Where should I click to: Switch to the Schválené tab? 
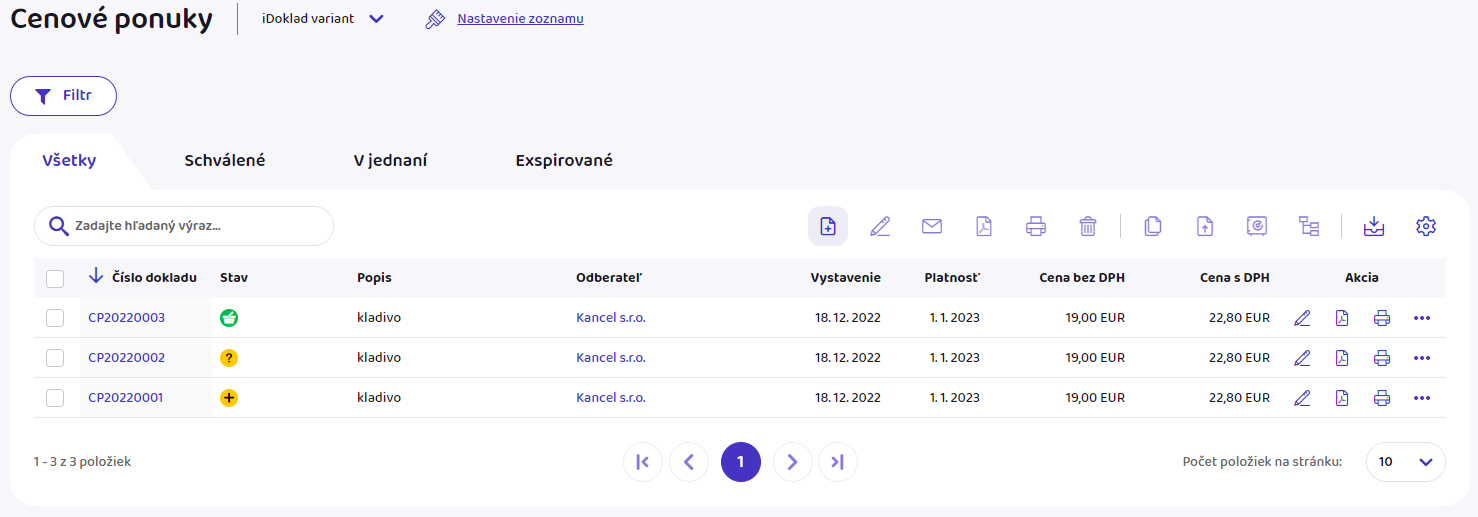pyautogui.click(x=225, y=160)
